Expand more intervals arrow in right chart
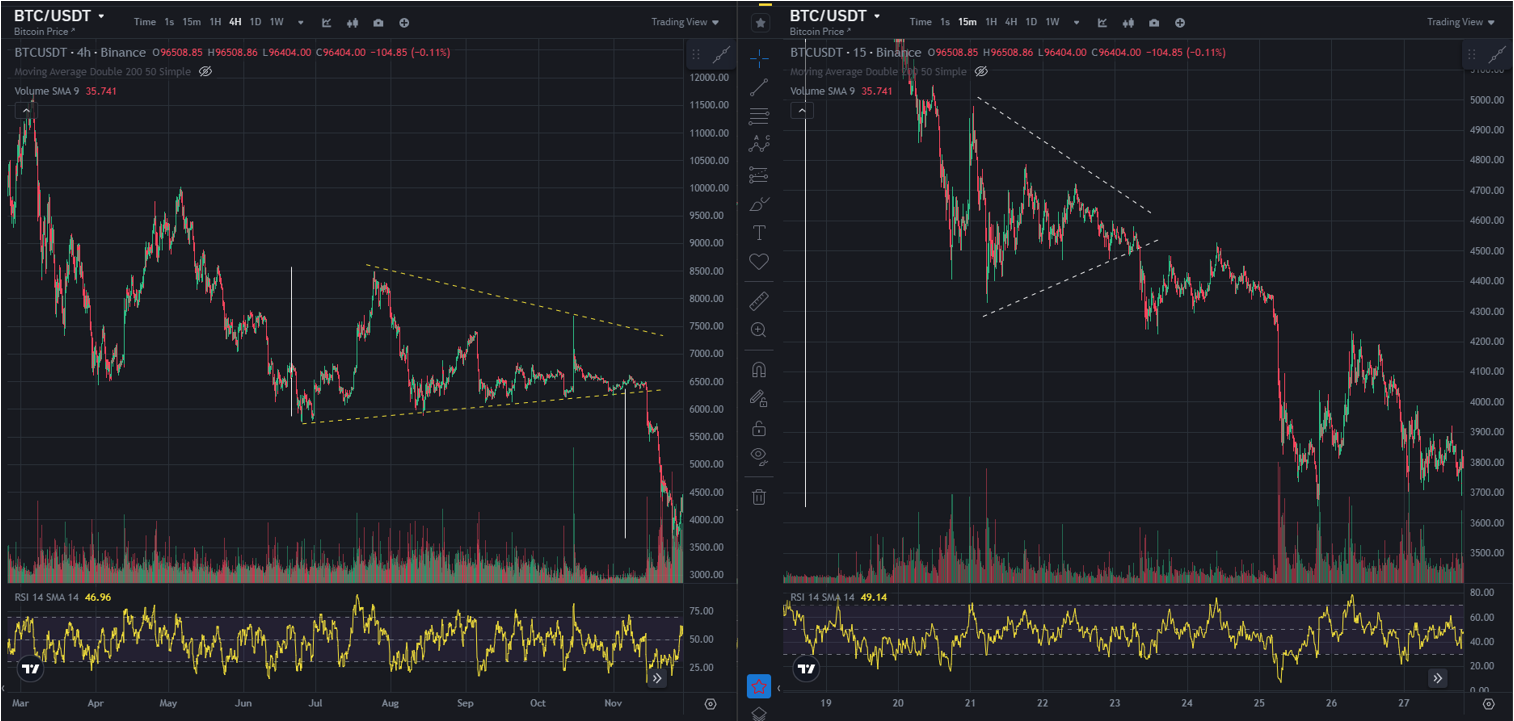The image size is (1514, 721). pyautogui.click(x=1077, y=22)
